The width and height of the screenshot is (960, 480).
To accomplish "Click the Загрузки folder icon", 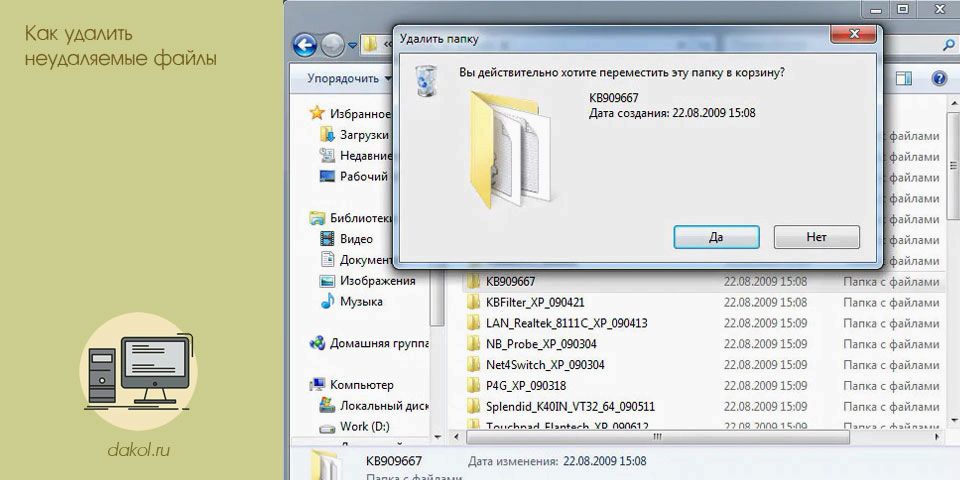I will pyautogui.click(x=328, y=134).
